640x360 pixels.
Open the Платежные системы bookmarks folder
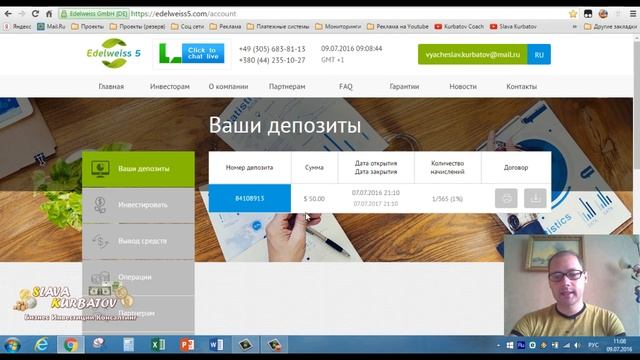point(278,27)
